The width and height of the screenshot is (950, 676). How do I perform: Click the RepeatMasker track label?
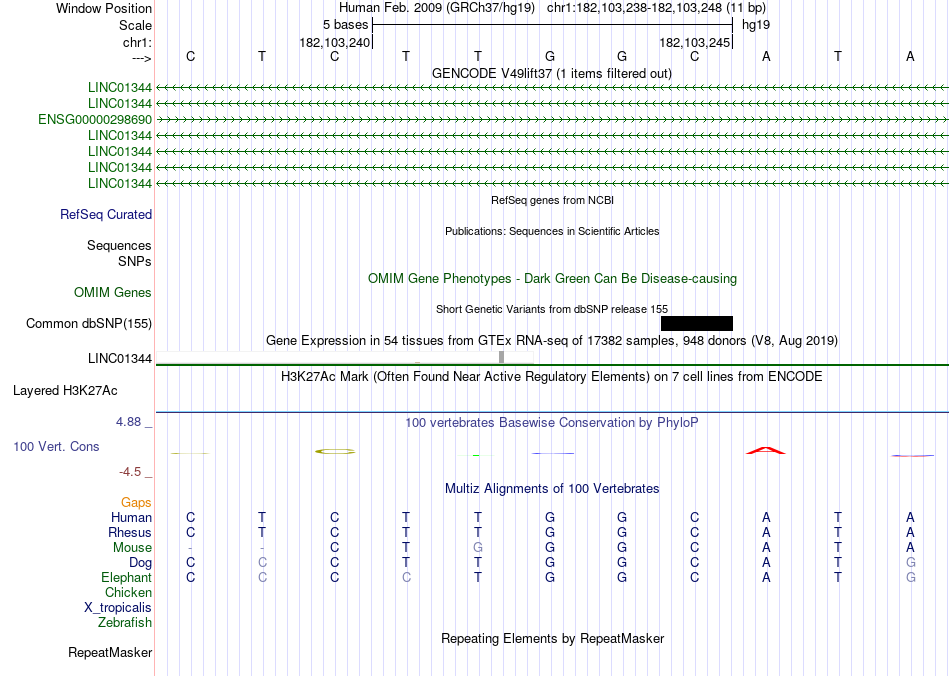point(110,652)
